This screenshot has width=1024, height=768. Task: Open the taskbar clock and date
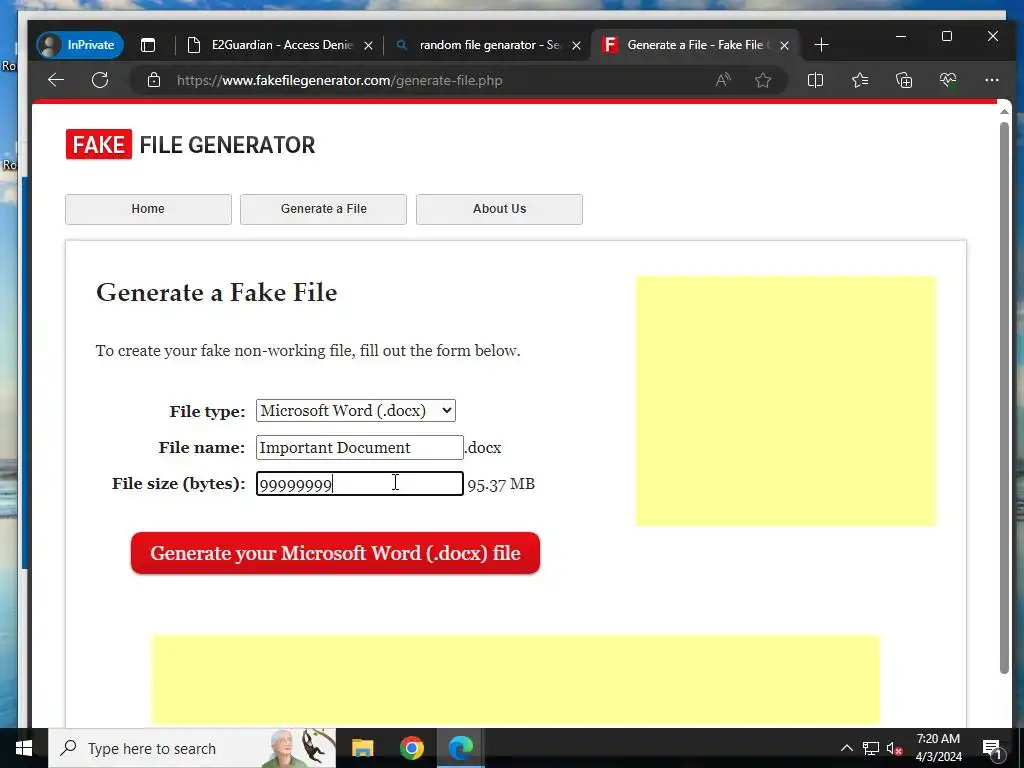point(938,748)
